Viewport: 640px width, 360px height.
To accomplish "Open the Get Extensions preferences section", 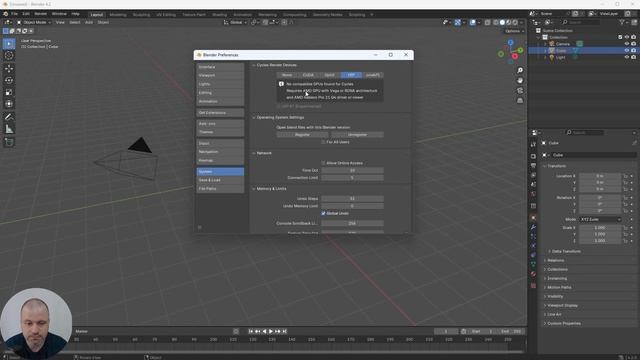I will click(x=220, y=113).
